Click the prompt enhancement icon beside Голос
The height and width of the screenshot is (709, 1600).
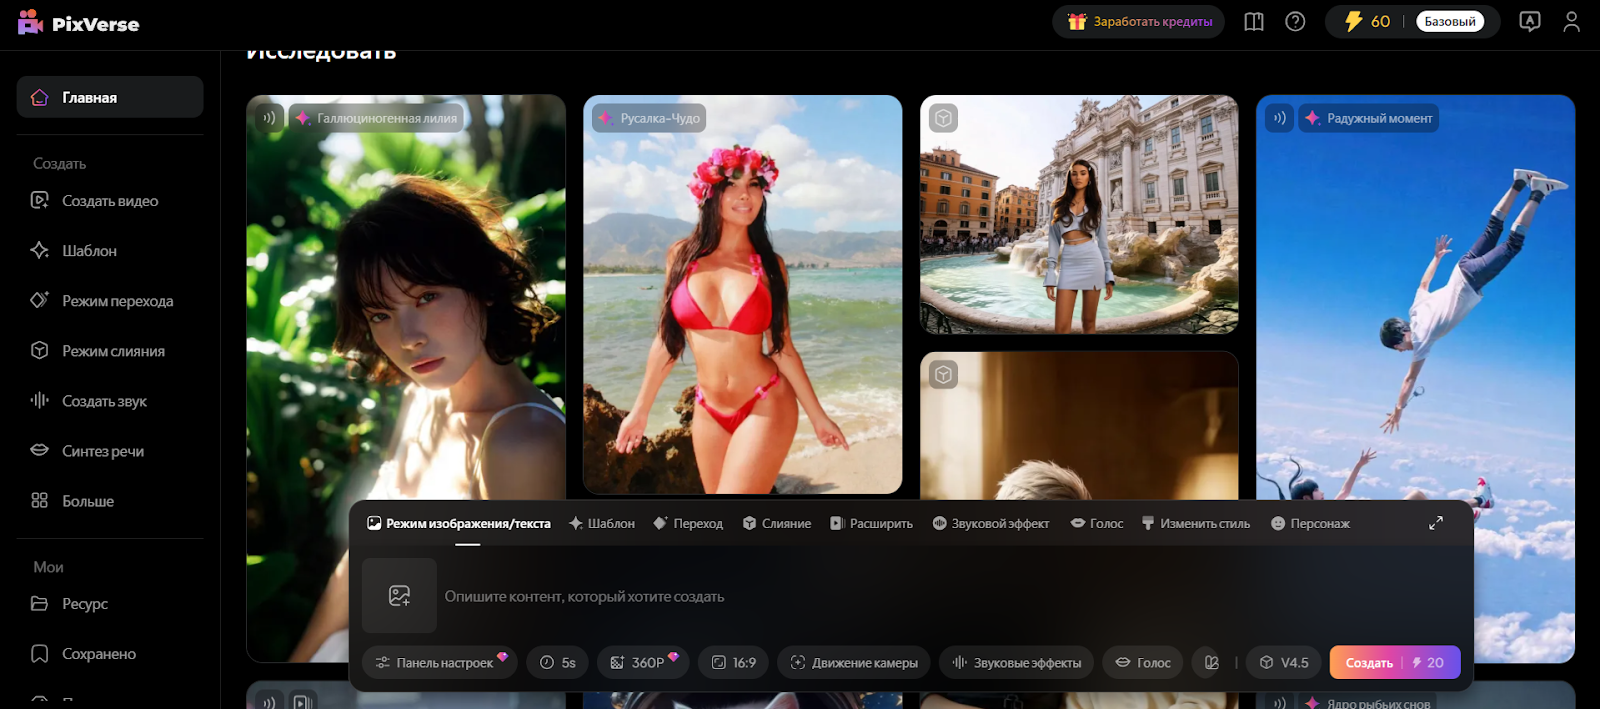pos(1211,662)
